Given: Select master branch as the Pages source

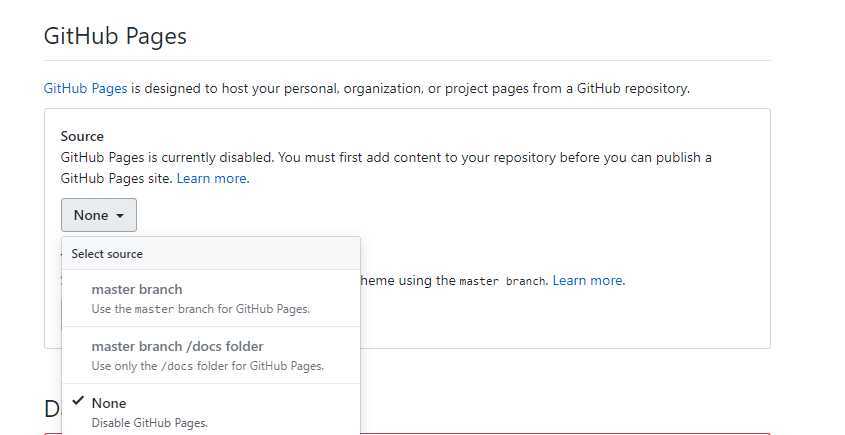Looking at the screenshot, I should tap(211, 298).
